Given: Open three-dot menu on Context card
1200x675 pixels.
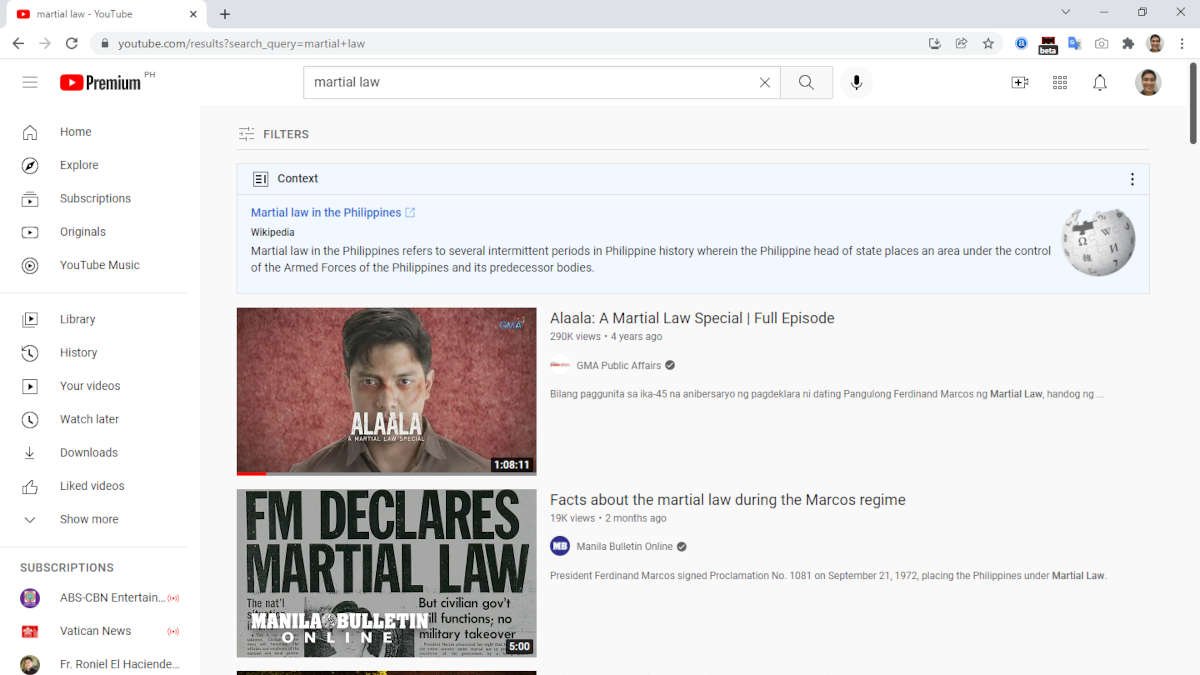Looking at the screenshot, I should [1132, 178].
